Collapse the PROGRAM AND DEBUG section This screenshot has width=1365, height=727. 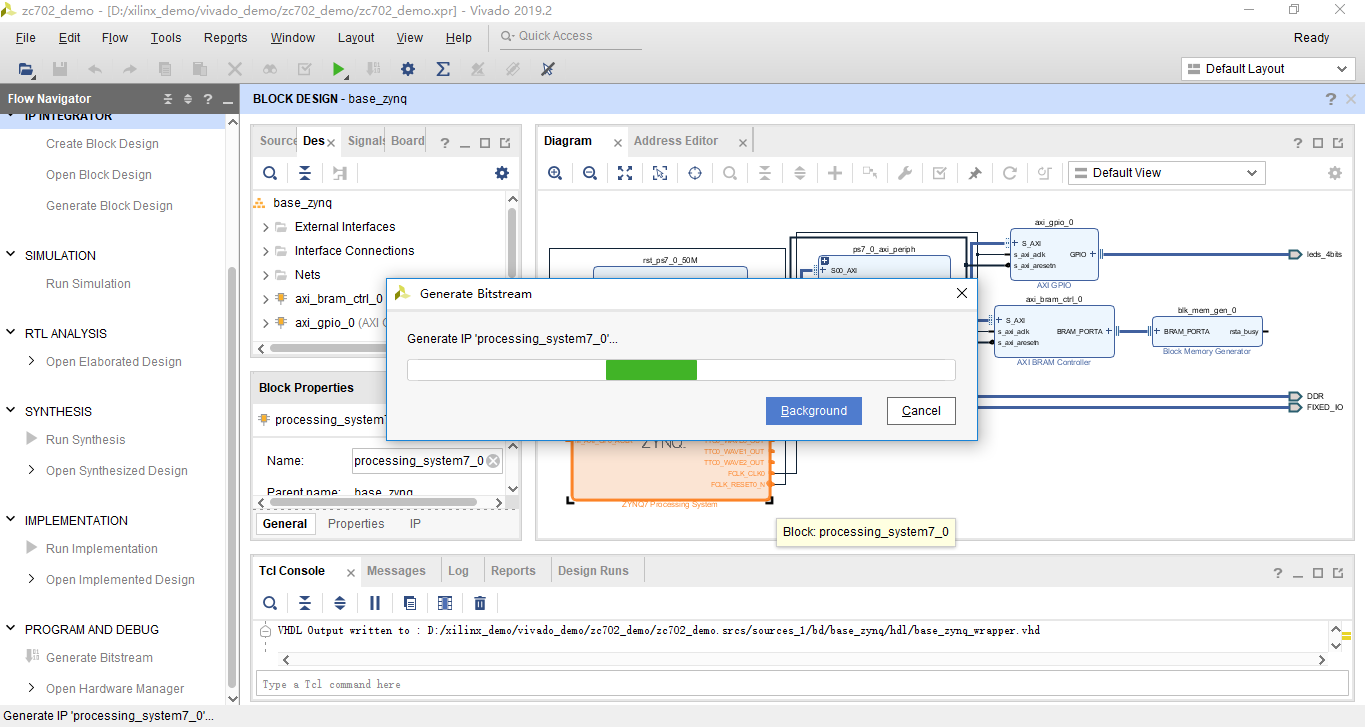click(12, 629)
